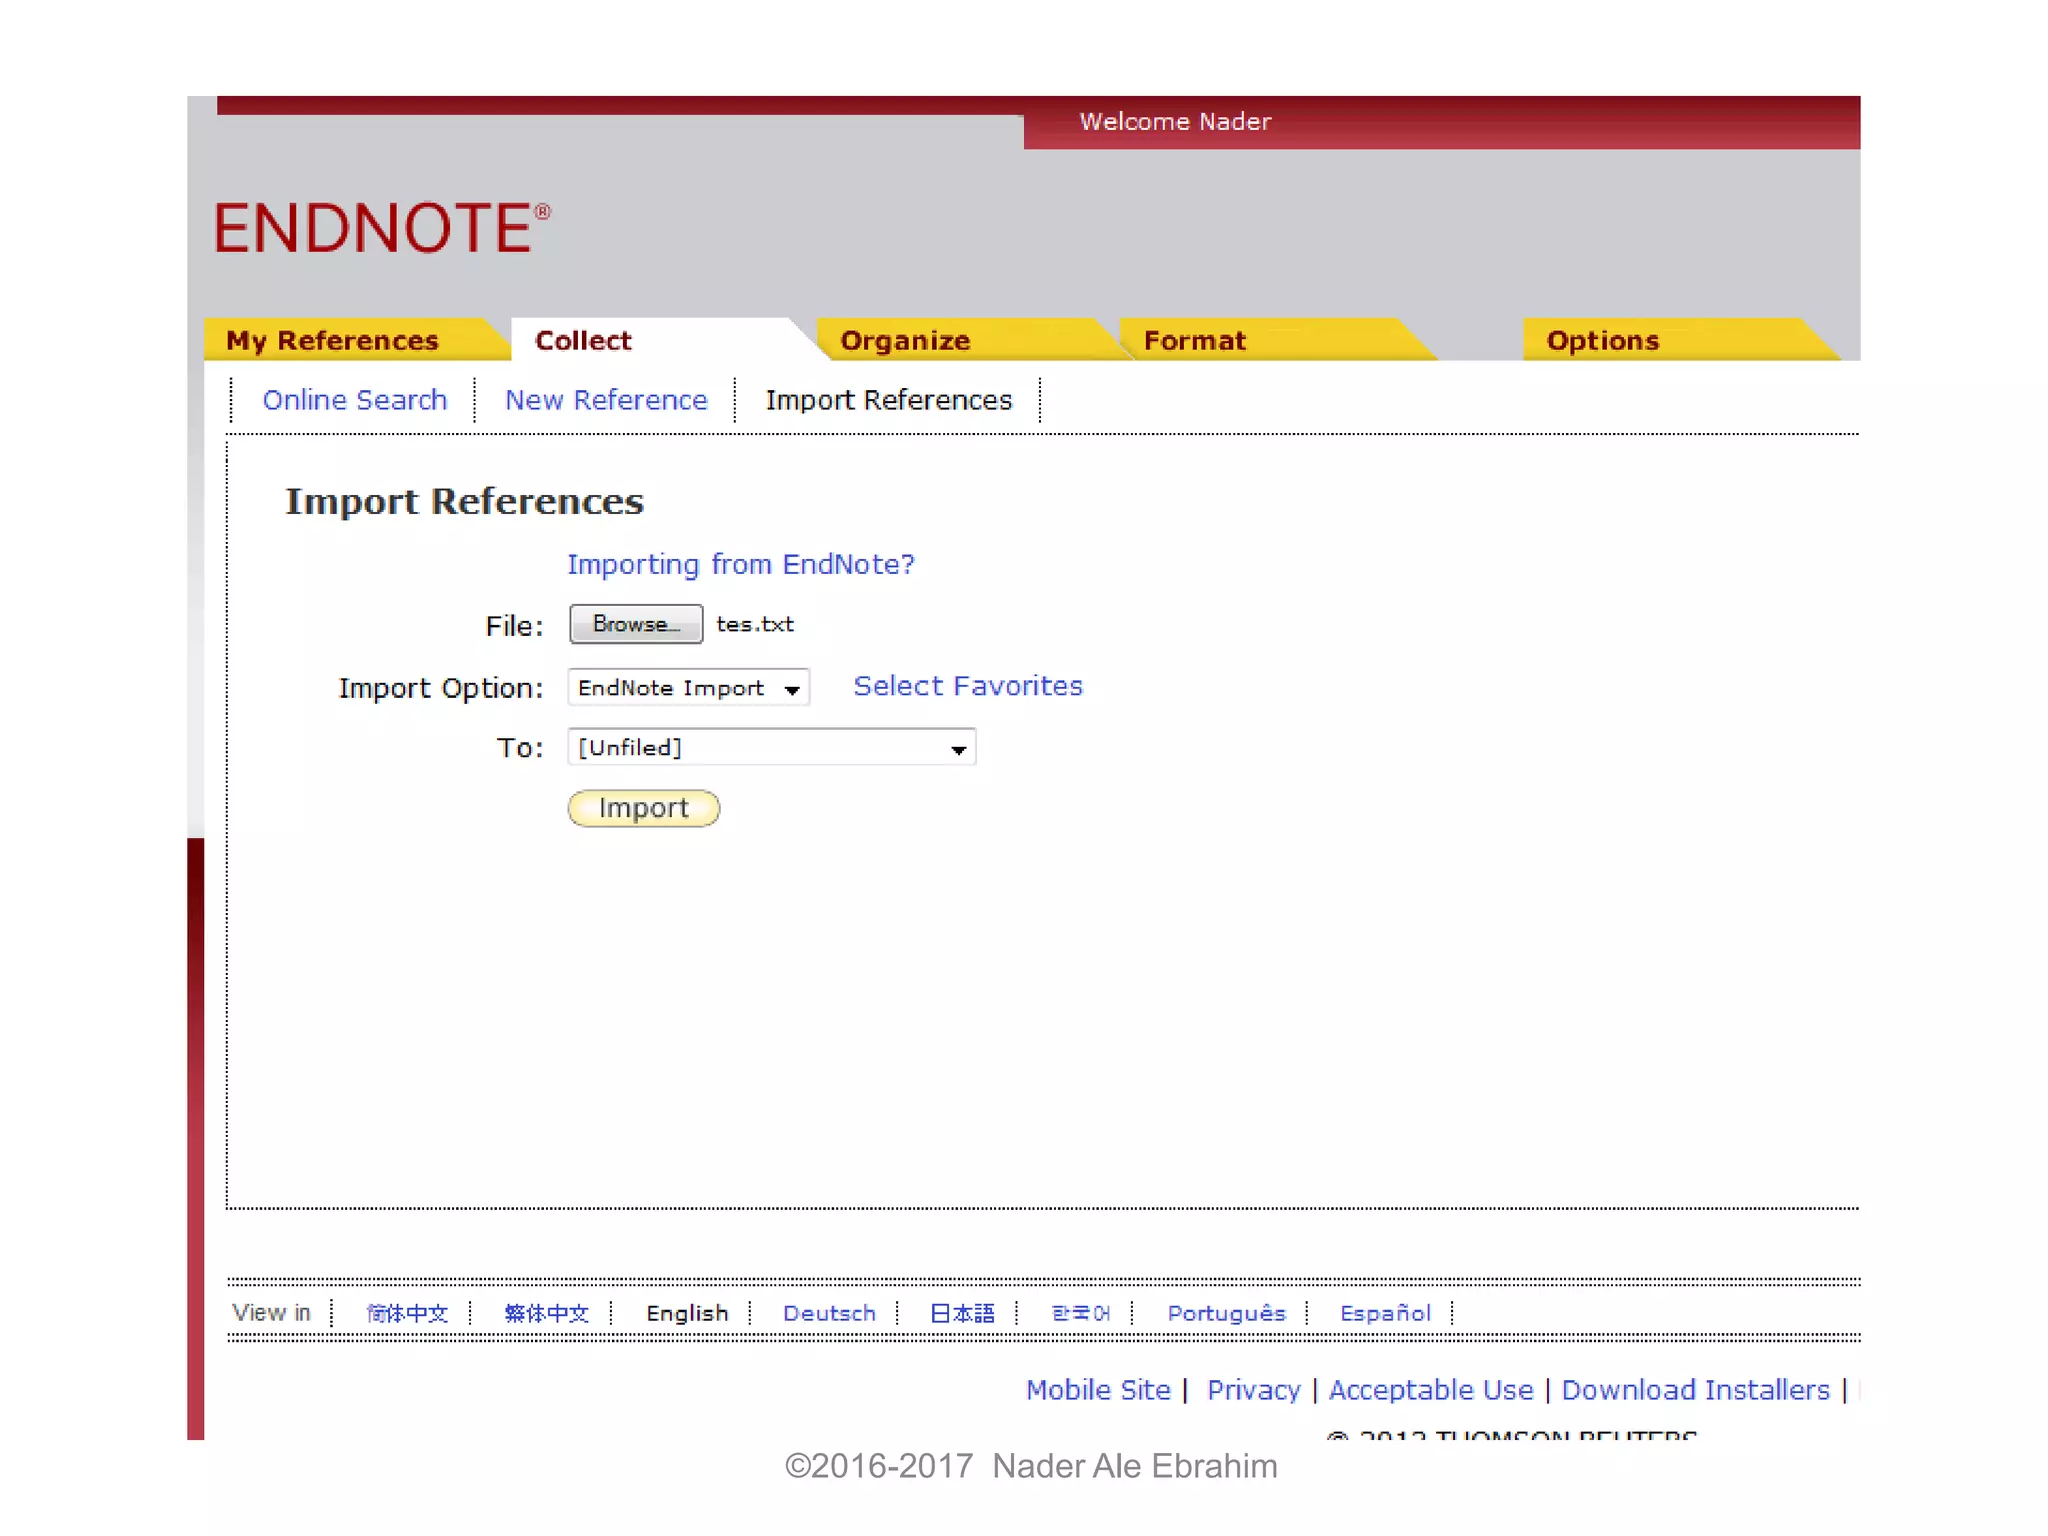Click the ENDNOTE logo
The width and height of the screenshot is (2048, 1536).
(380, 227)
